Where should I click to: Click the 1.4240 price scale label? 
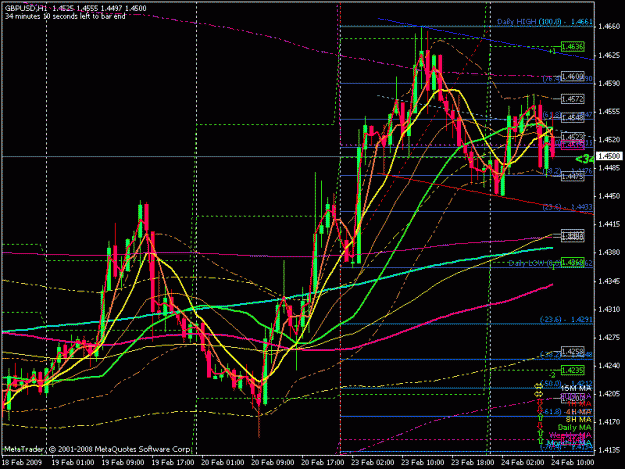tap(608, 365)
